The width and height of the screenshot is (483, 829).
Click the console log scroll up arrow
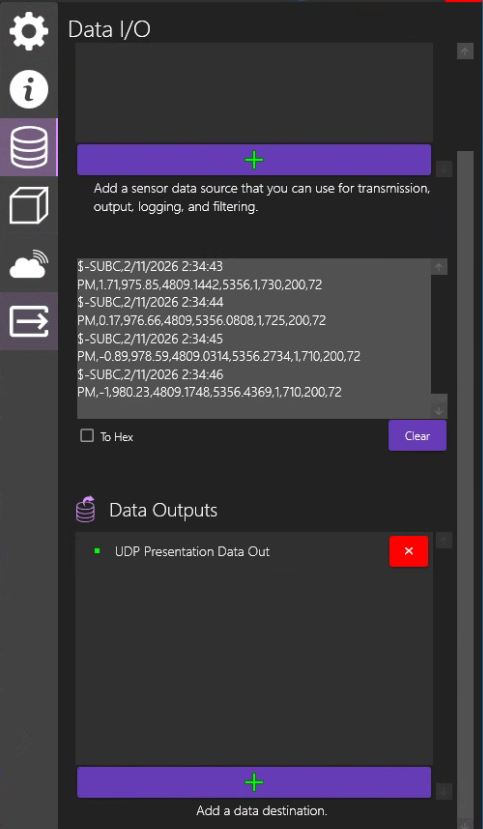click(x=439, y=267)
